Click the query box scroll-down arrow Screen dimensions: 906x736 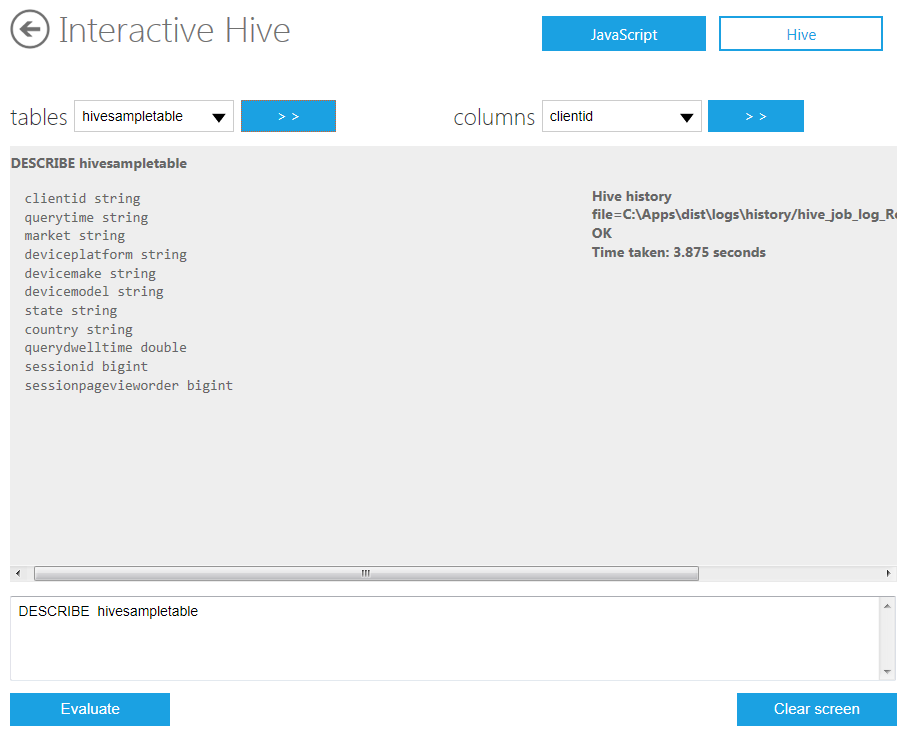887,672
